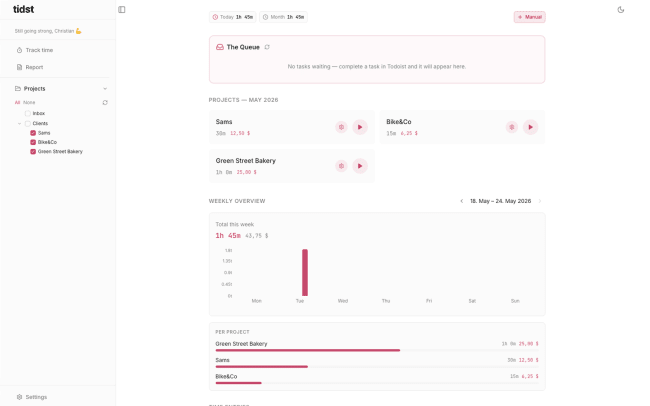Open settings for Sams project card

click(x=341, y=127)
